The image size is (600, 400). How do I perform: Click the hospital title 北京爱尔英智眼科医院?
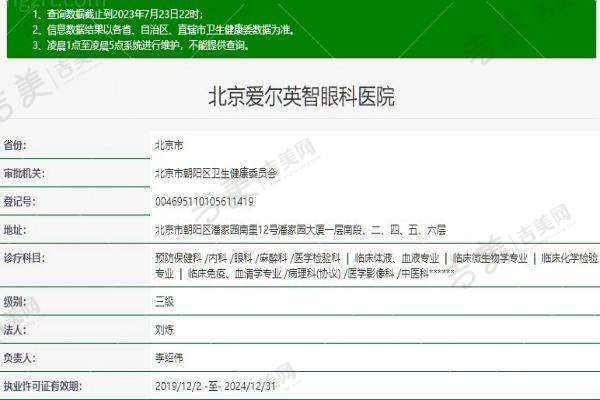click(300, 97)
